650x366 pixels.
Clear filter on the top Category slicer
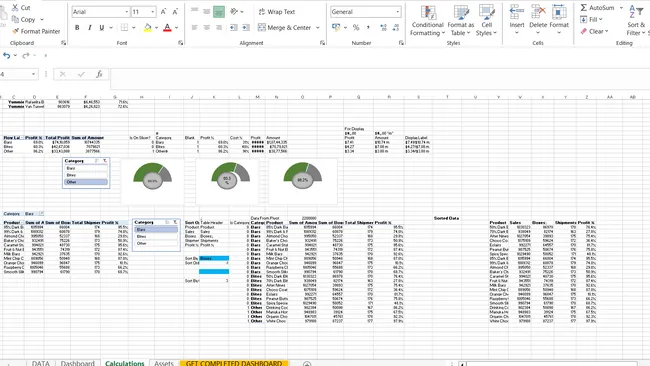(105, 161)
